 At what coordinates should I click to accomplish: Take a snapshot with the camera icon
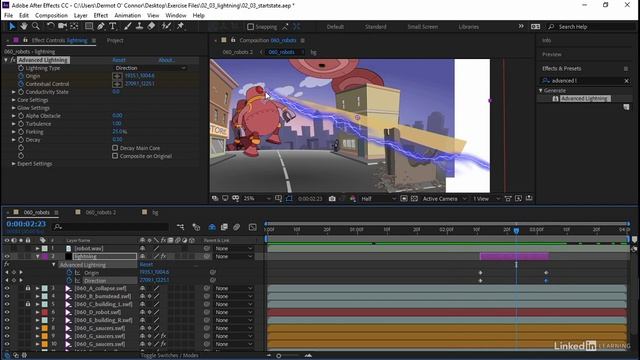tap(332, 199)
